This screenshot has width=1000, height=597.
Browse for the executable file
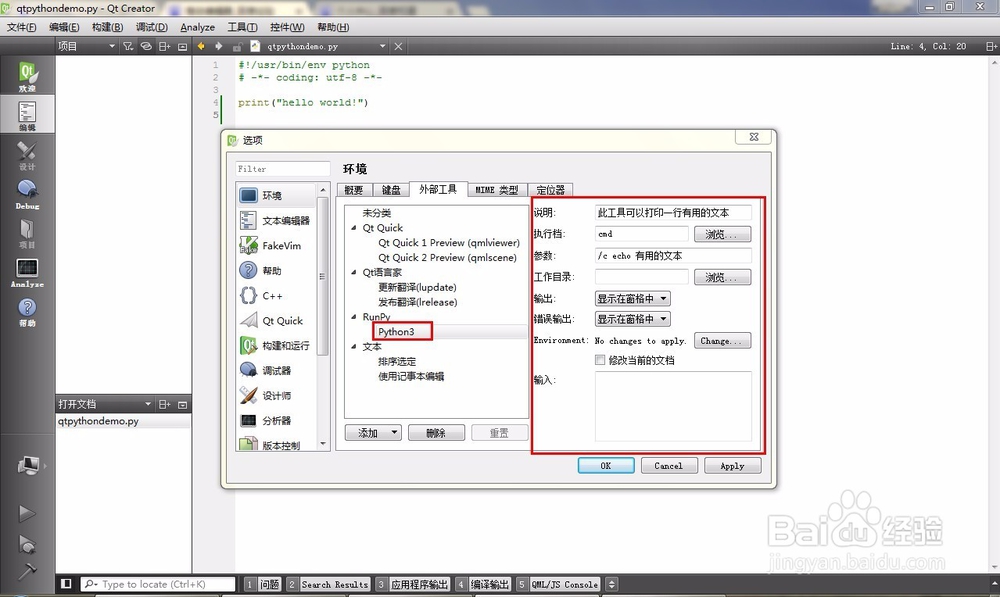click(722, 234)
